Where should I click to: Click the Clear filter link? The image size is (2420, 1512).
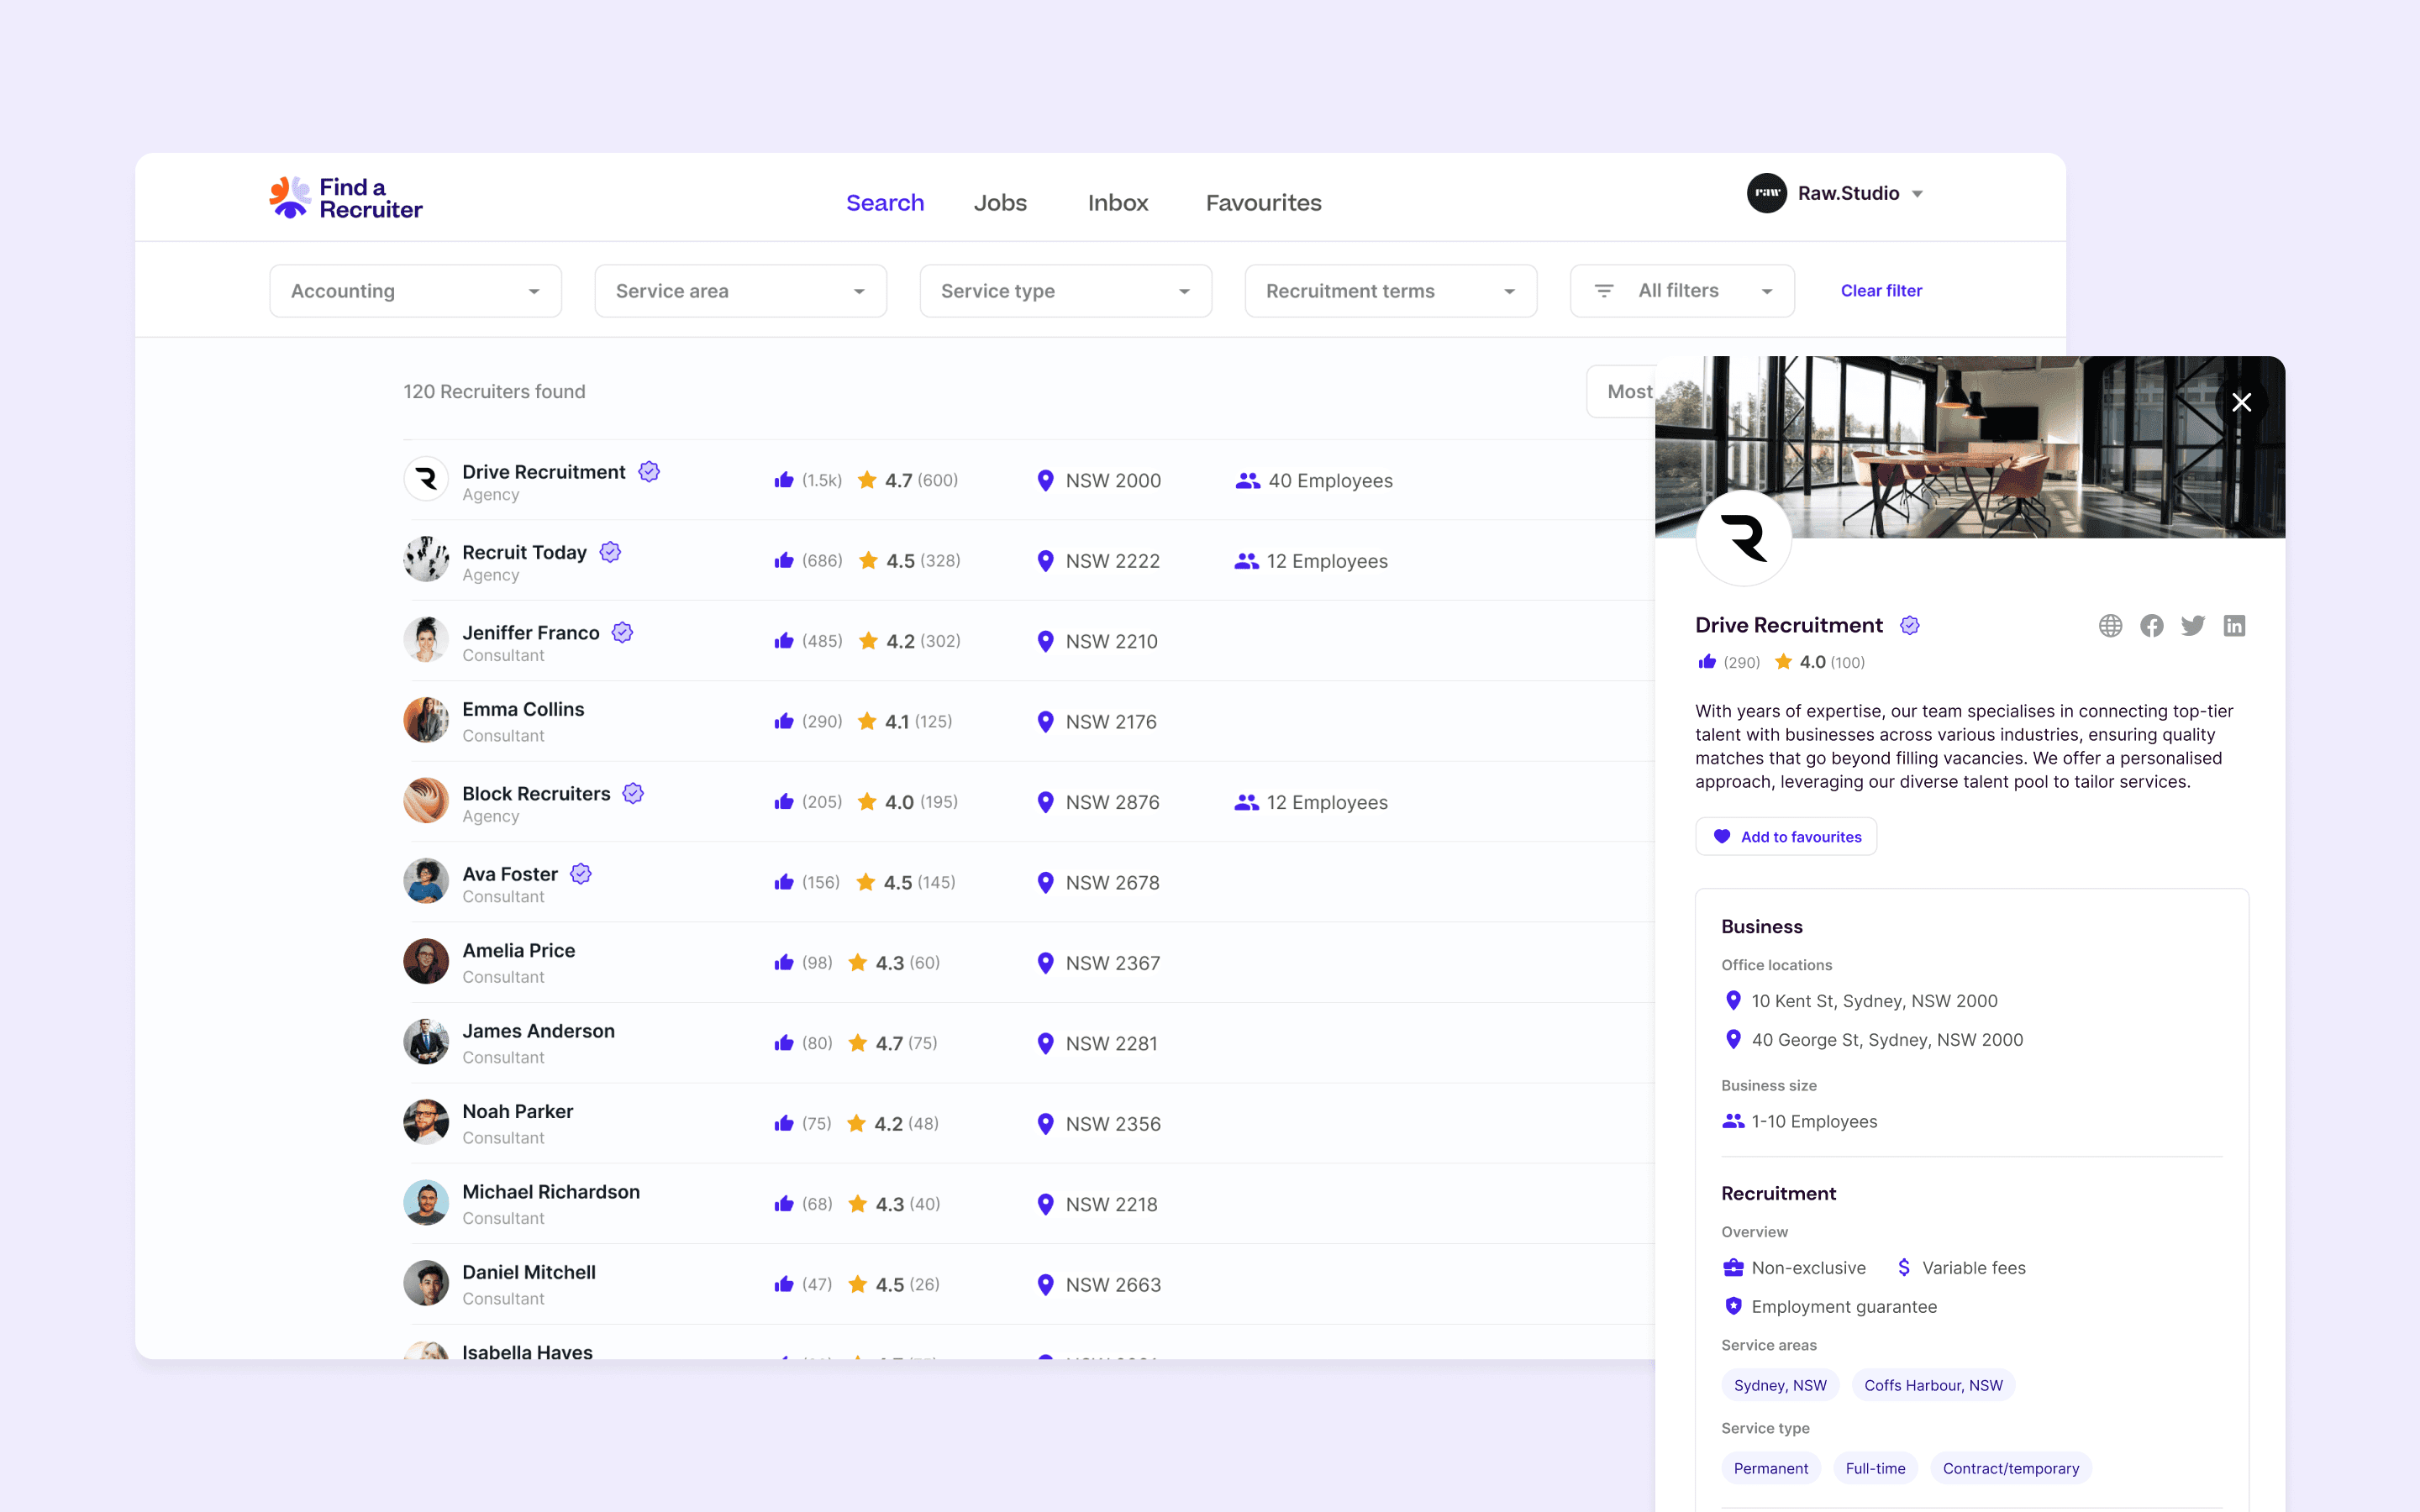[1881, 291]
